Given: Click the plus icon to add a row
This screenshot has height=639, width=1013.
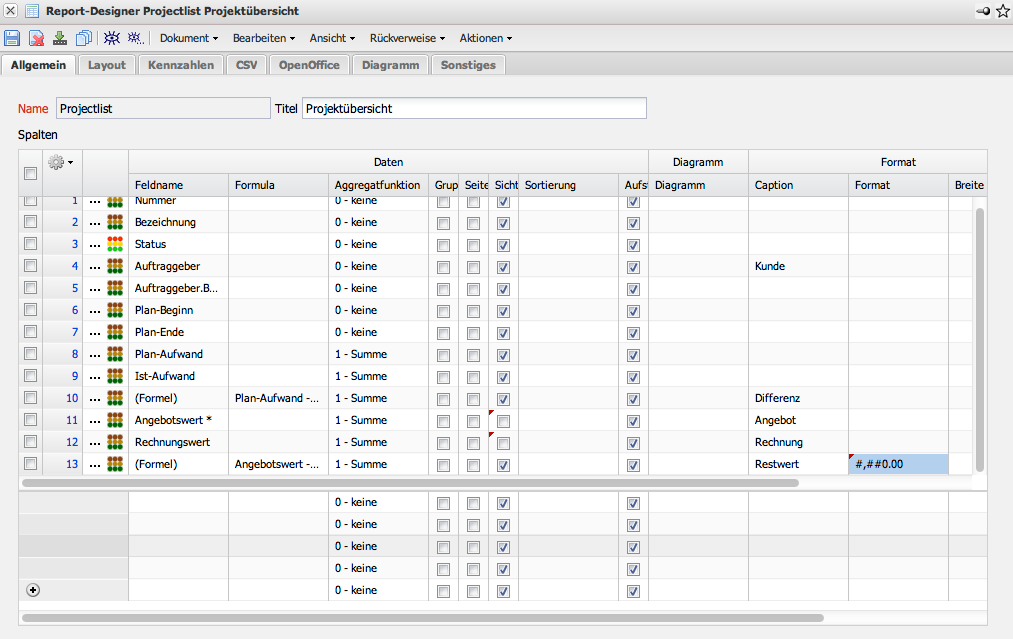Looking at the screenshot, I should point(32,590).
